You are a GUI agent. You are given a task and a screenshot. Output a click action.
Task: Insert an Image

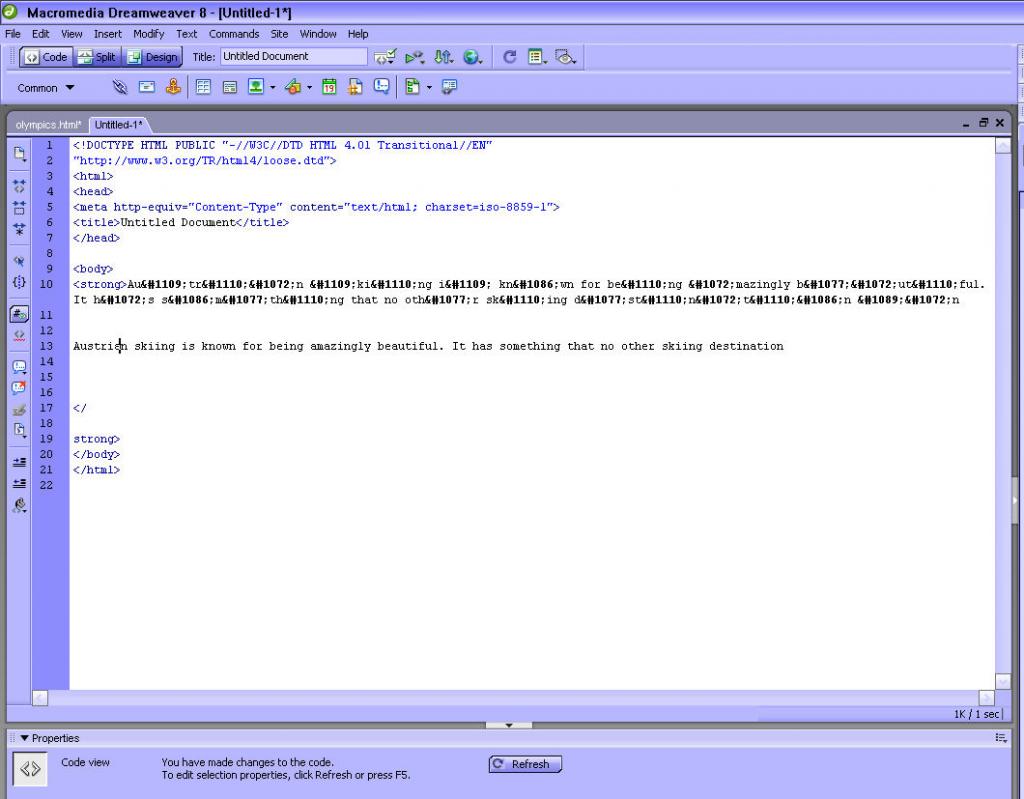click(255, 86)
